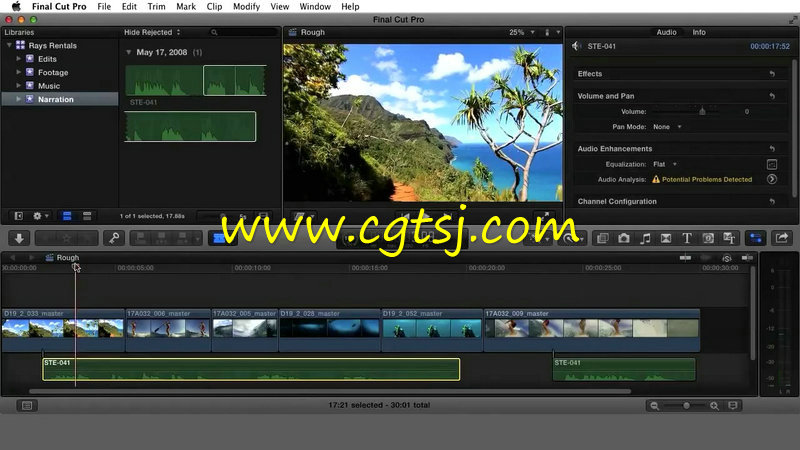Open the File menu
Image resolution: width=800 pixels, height=450 pixels.
pos(104,6)
